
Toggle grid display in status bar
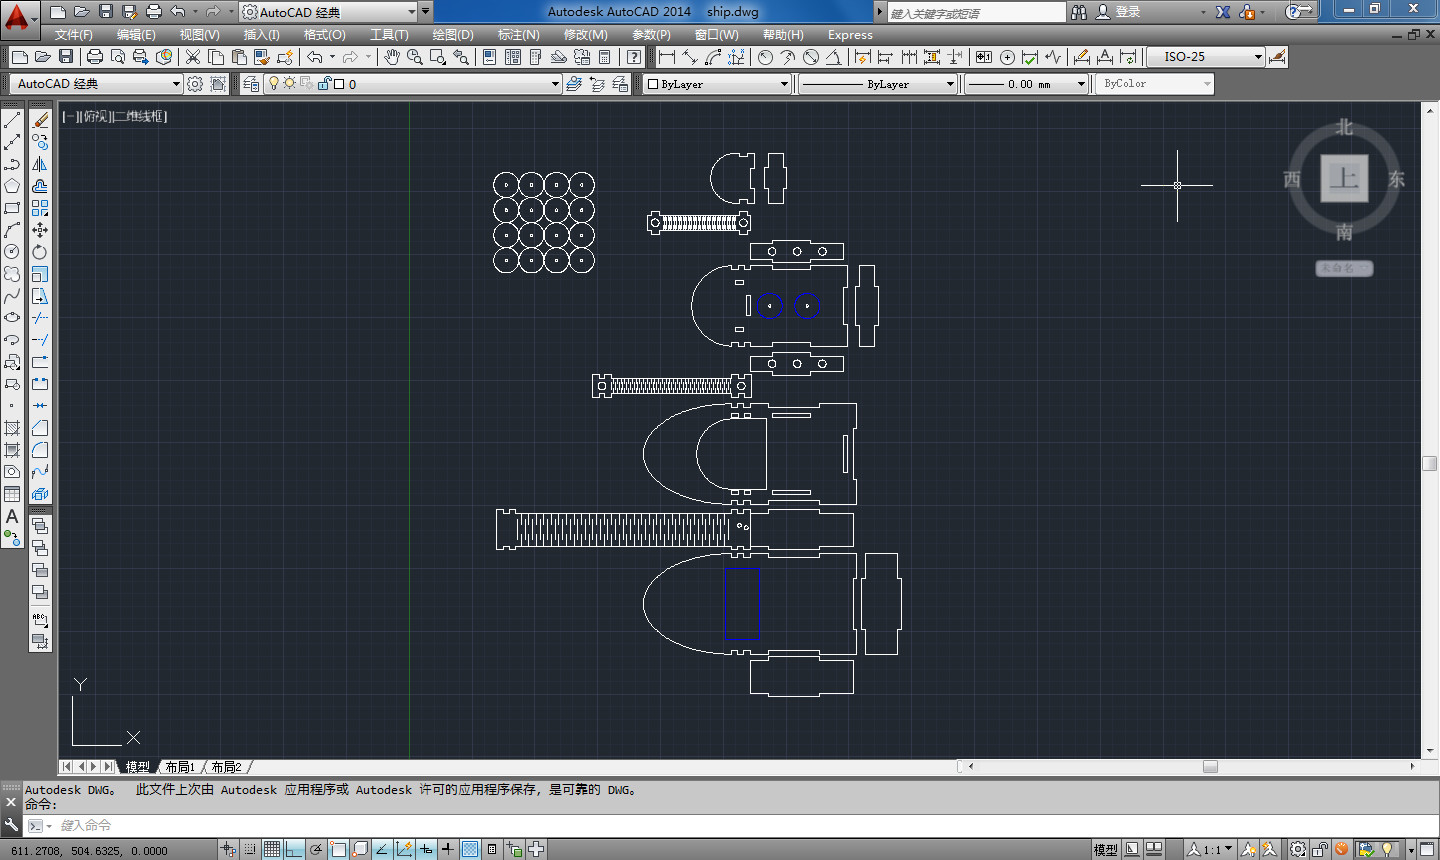pos(272,850)
